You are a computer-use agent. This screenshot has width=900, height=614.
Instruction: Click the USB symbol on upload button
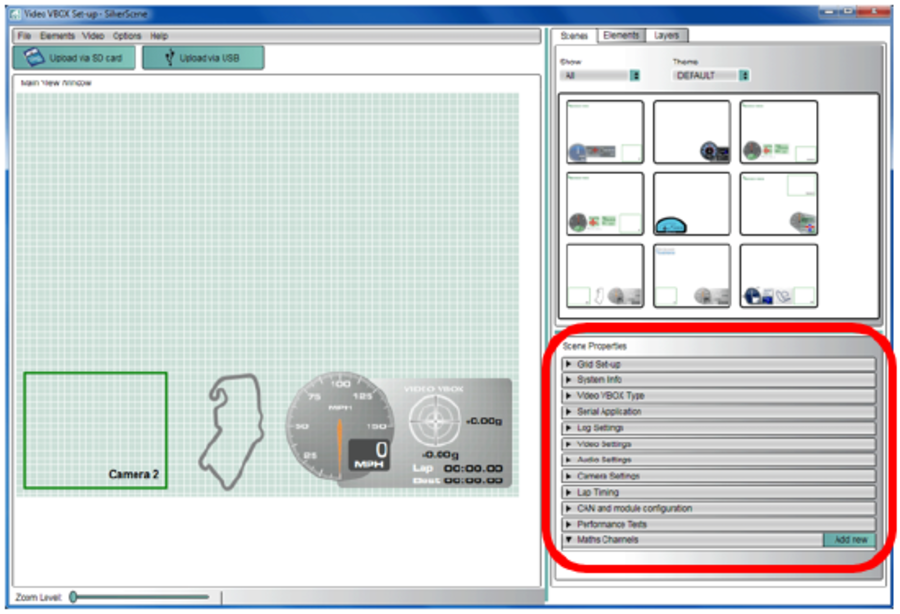pyautogui.click(x=168, y=58)
